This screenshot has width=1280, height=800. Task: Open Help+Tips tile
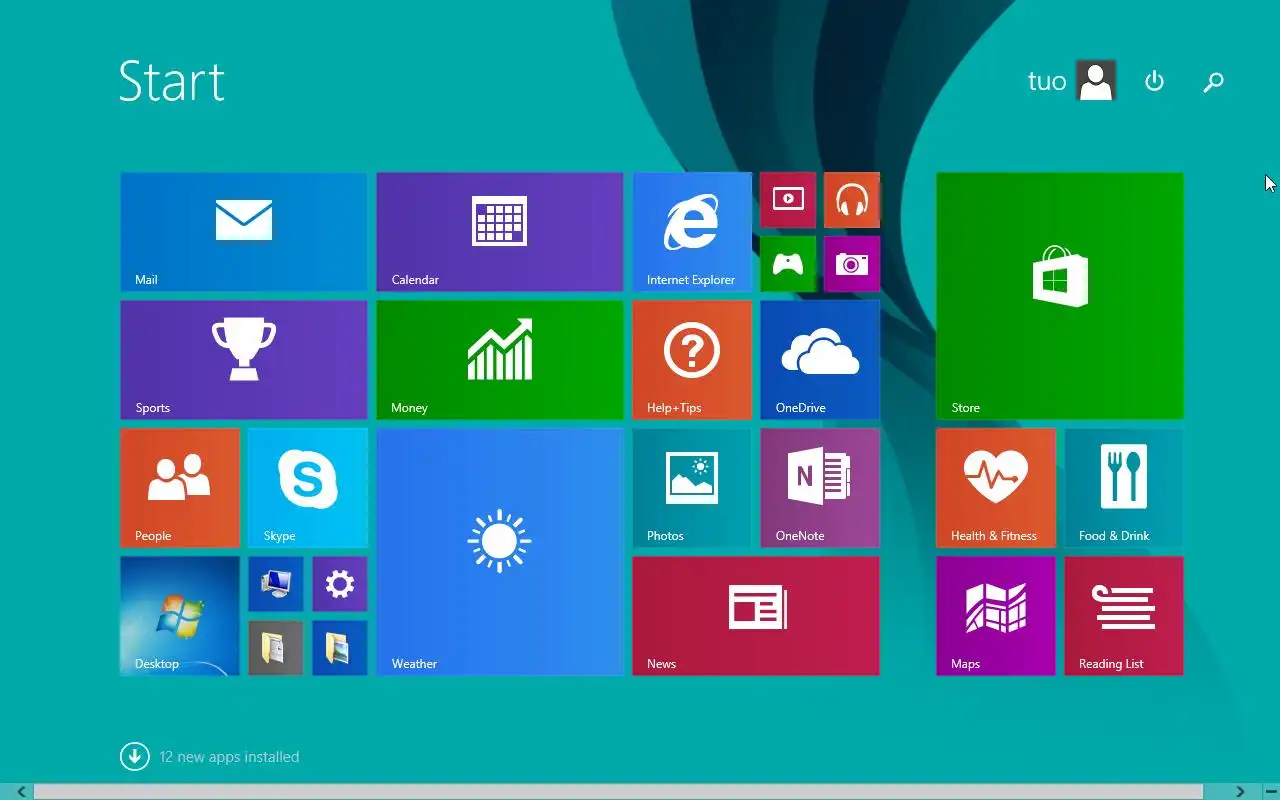(692, 360)
